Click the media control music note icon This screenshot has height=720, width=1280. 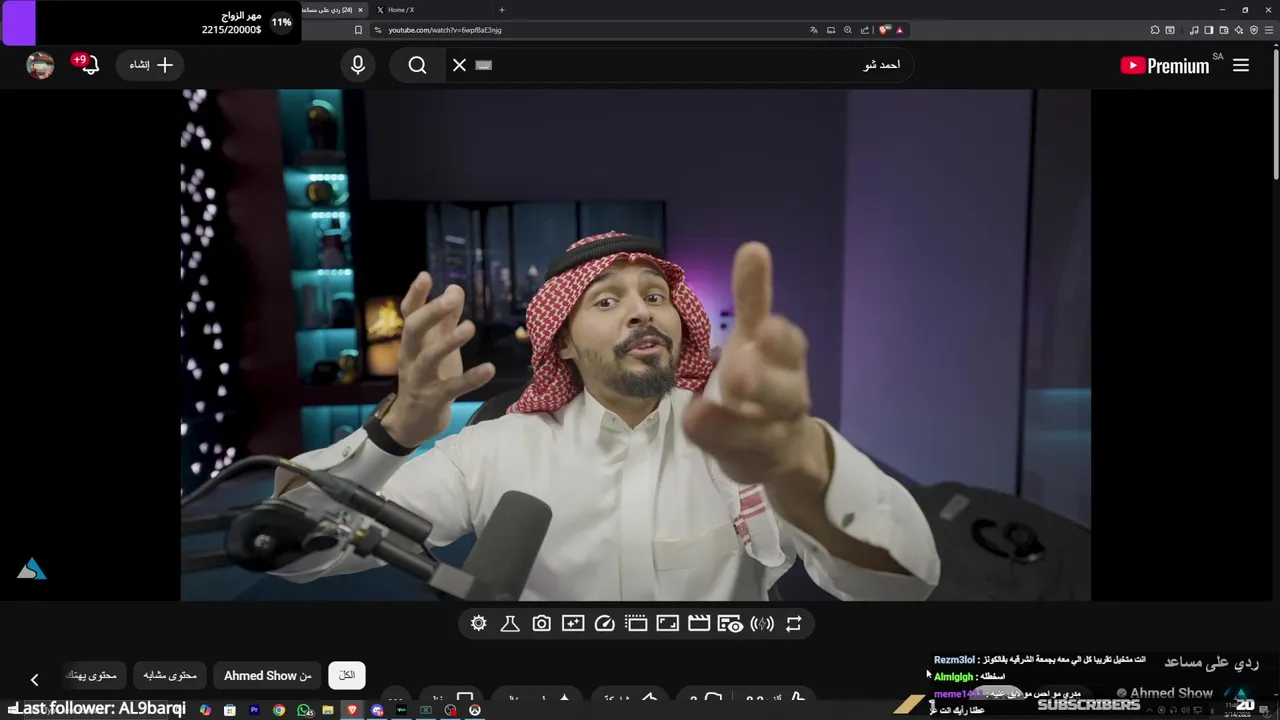pyautogui.click(x=1194, y=30)
